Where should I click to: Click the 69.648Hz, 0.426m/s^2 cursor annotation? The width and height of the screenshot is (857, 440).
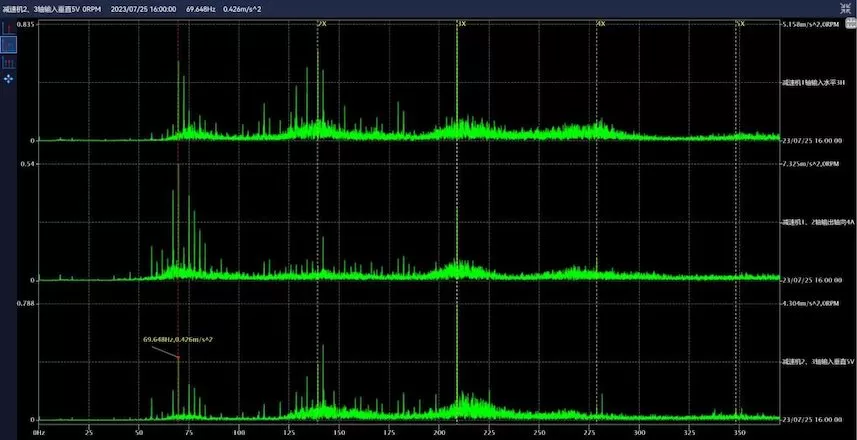point(179,339)
